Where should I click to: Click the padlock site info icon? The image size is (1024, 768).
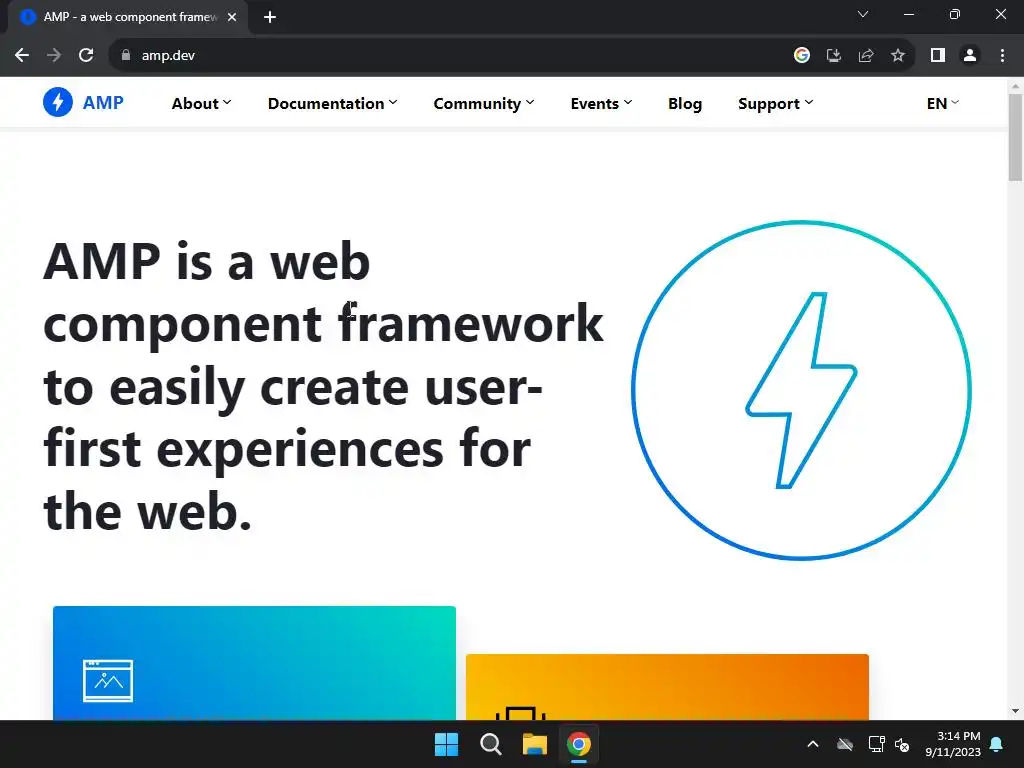click(126, 56)
